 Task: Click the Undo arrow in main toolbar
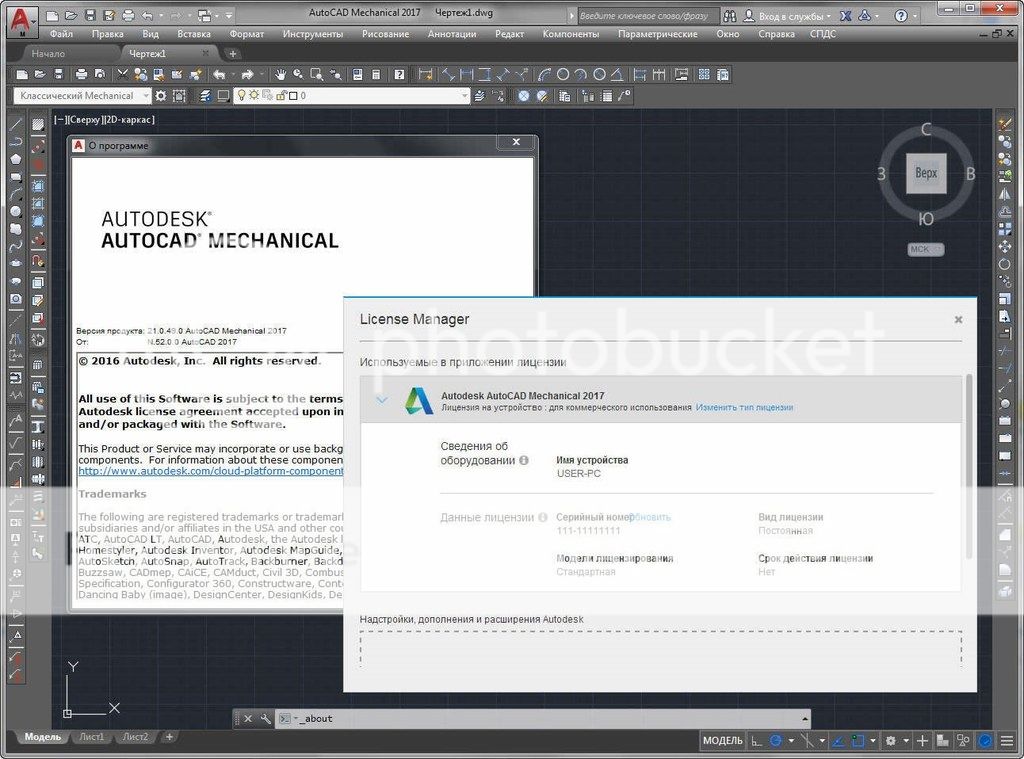point(217,74)
